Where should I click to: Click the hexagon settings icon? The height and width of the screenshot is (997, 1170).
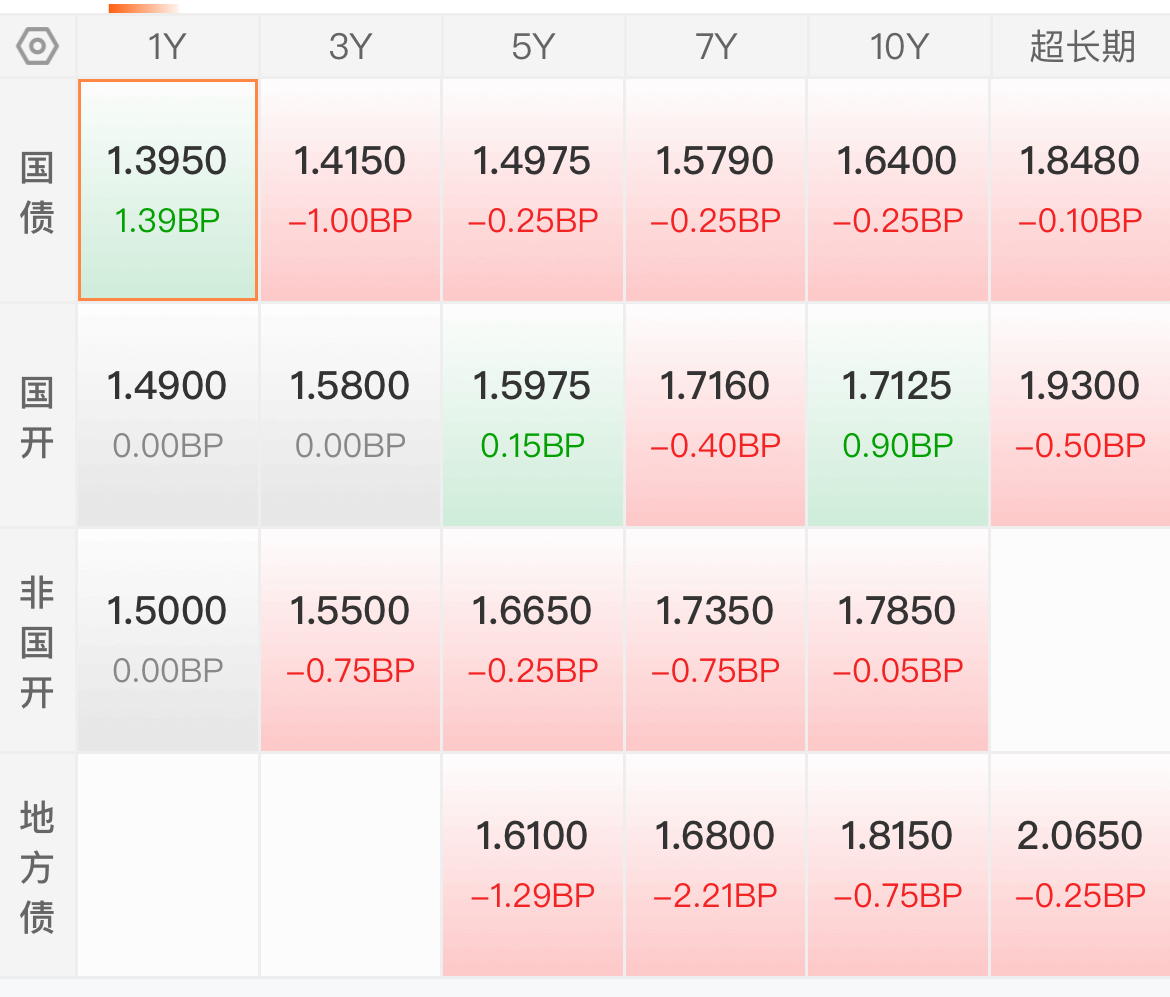pos(38,46)
